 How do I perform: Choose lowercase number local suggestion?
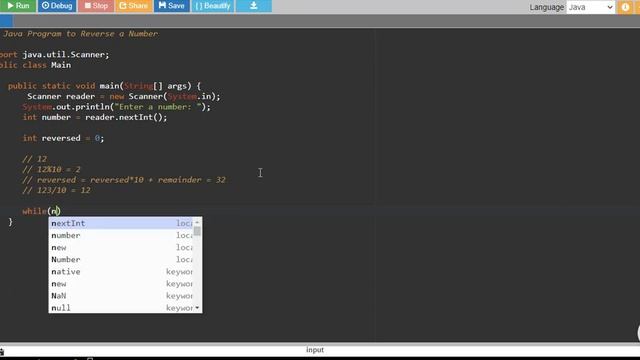[x=122, y=236]
